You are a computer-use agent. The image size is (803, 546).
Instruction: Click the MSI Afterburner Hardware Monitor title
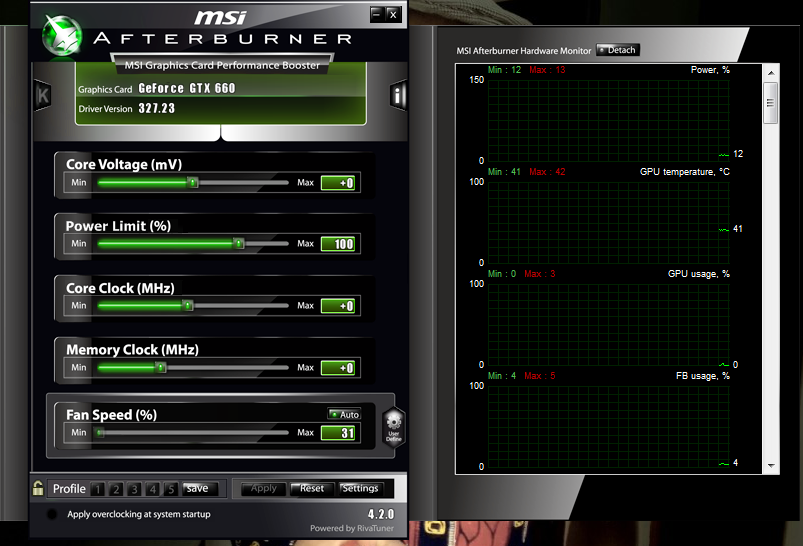pos(523,51)
